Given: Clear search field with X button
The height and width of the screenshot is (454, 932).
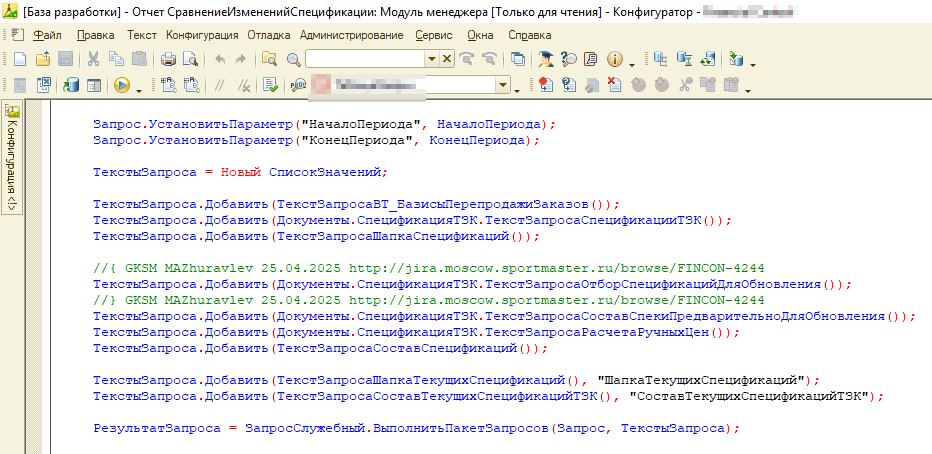Looking at the screenshot, I should tap(447, 59).
